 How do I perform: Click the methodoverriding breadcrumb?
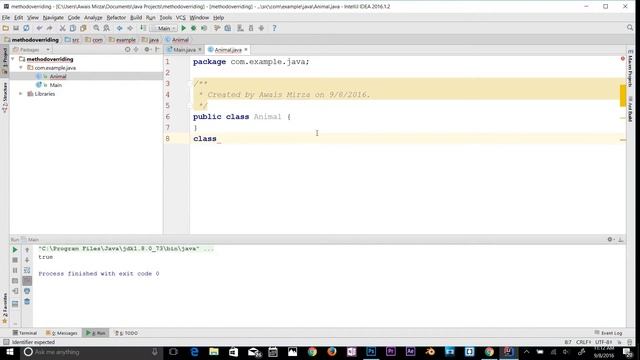coord(32,40)
